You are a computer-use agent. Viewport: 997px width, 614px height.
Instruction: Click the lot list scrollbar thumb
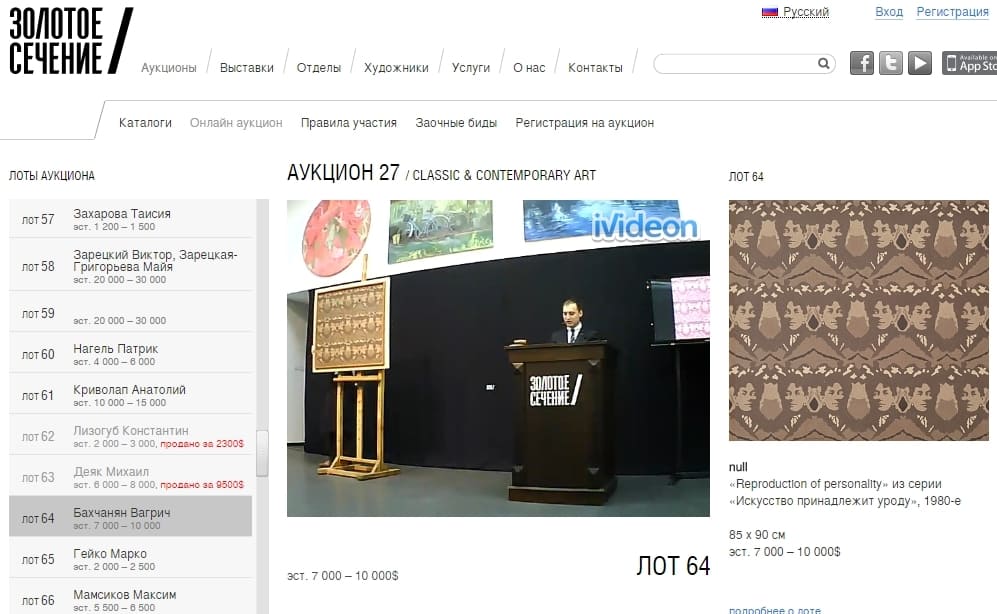coord(262,453)
